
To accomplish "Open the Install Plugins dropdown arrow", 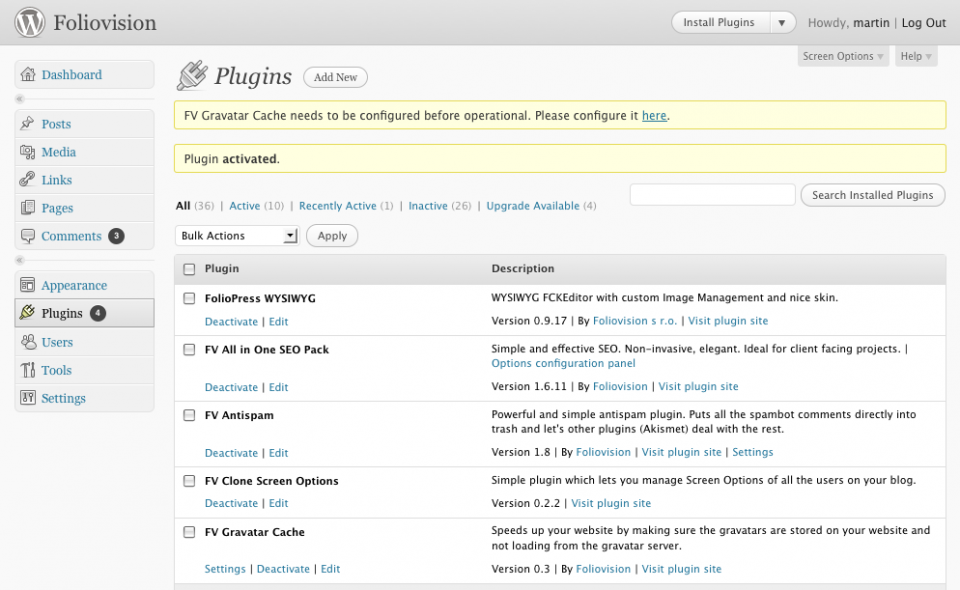I will pos(782,23).
